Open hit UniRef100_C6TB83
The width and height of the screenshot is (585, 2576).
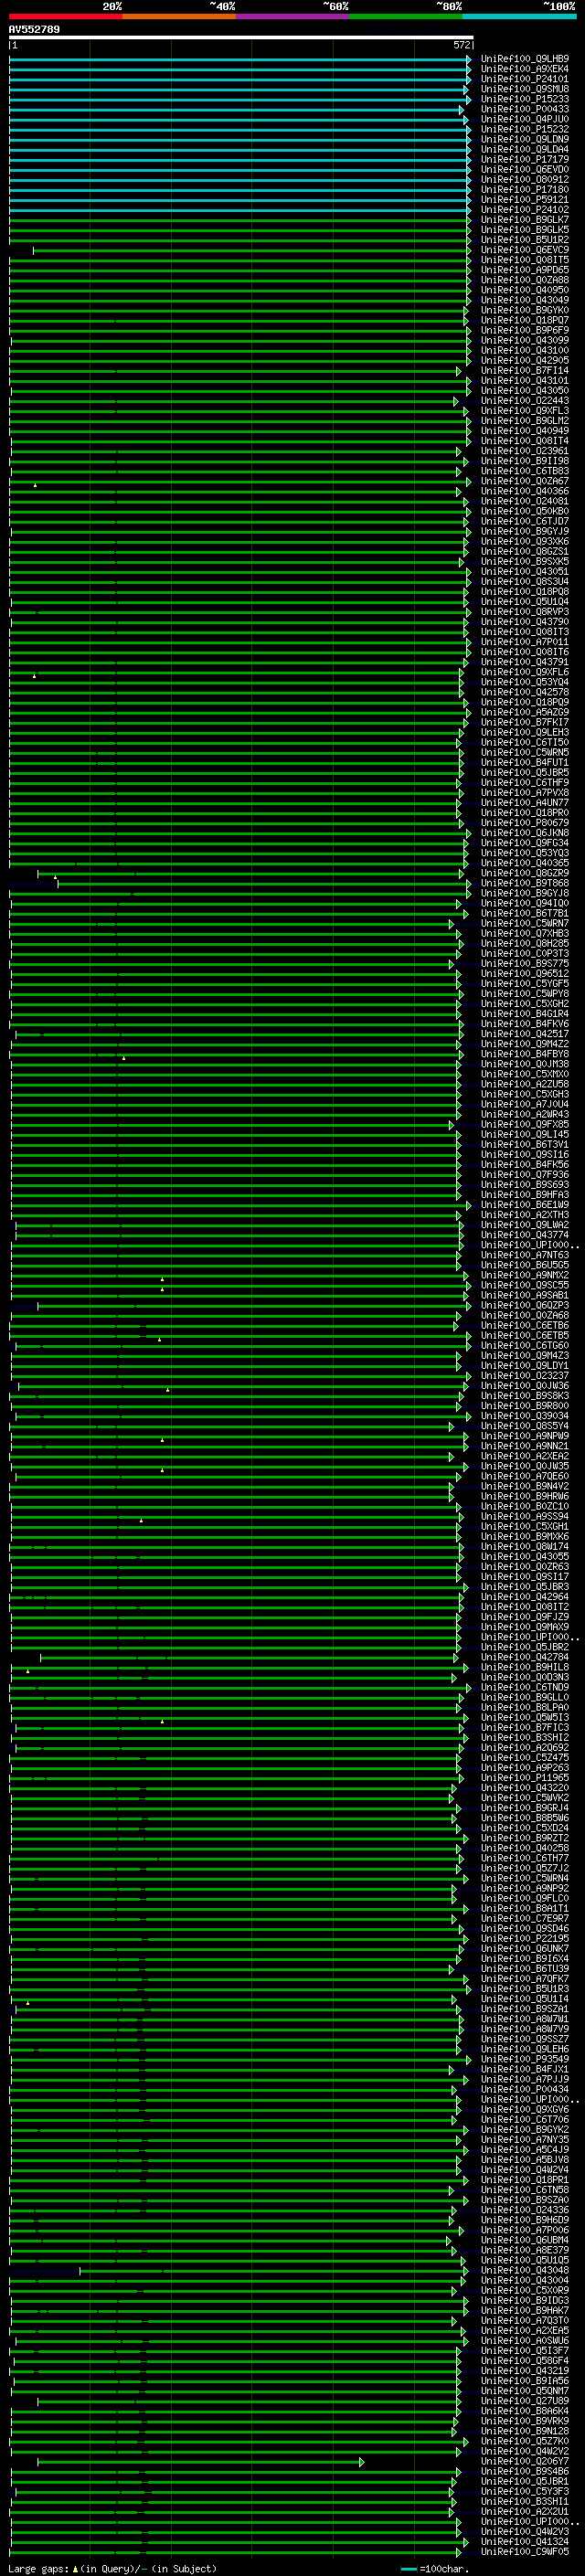point(525,471)
